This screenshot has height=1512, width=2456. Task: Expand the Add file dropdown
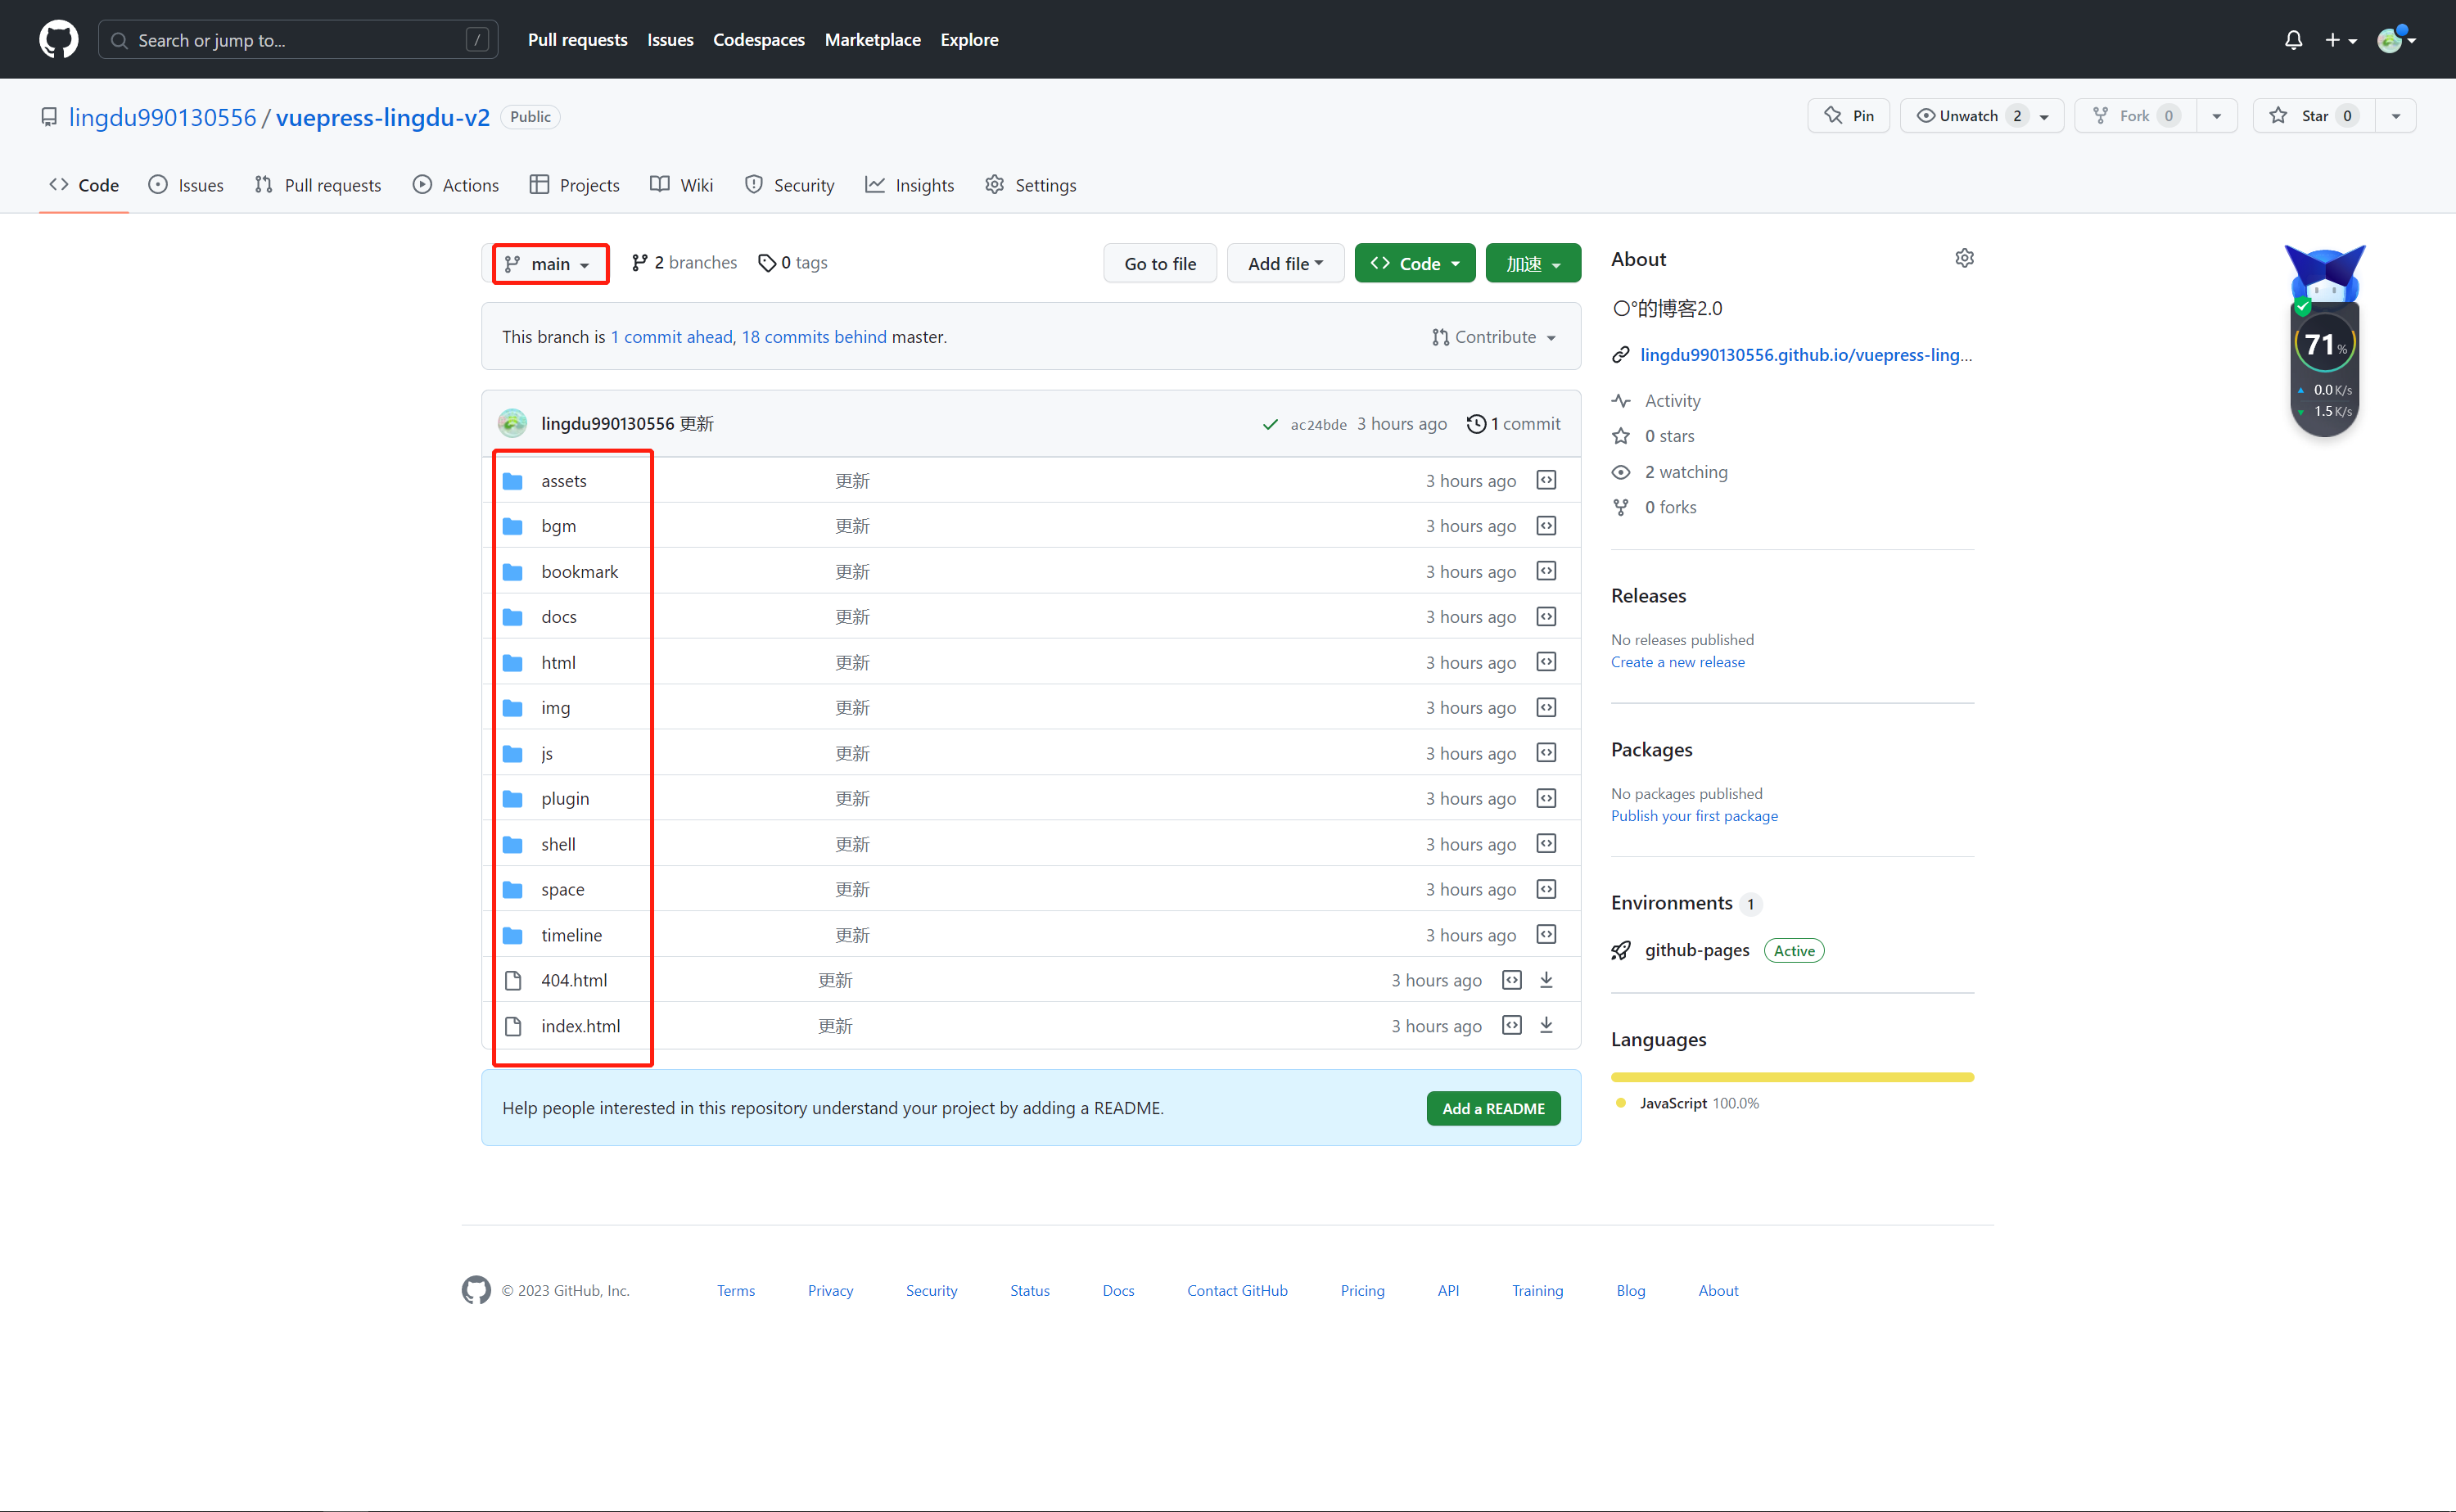tap(1285, 264)
